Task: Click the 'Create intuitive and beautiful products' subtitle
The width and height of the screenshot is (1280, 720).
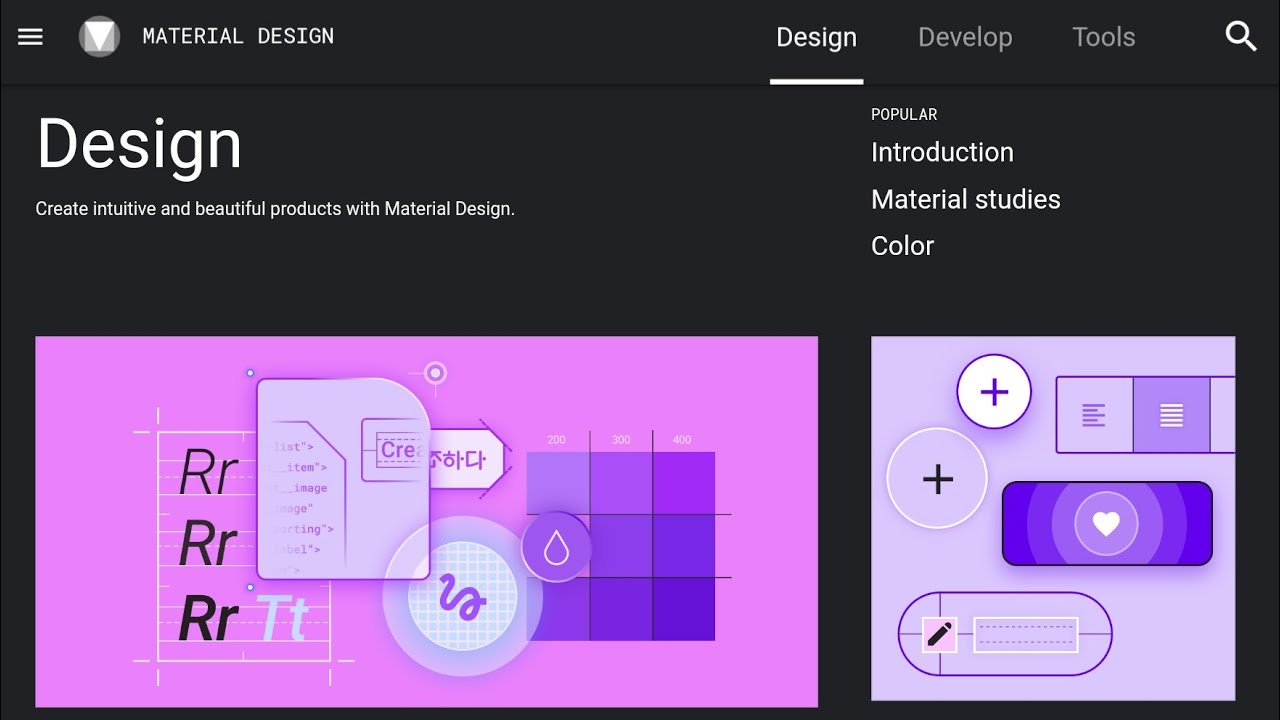Action: [275, 209]
